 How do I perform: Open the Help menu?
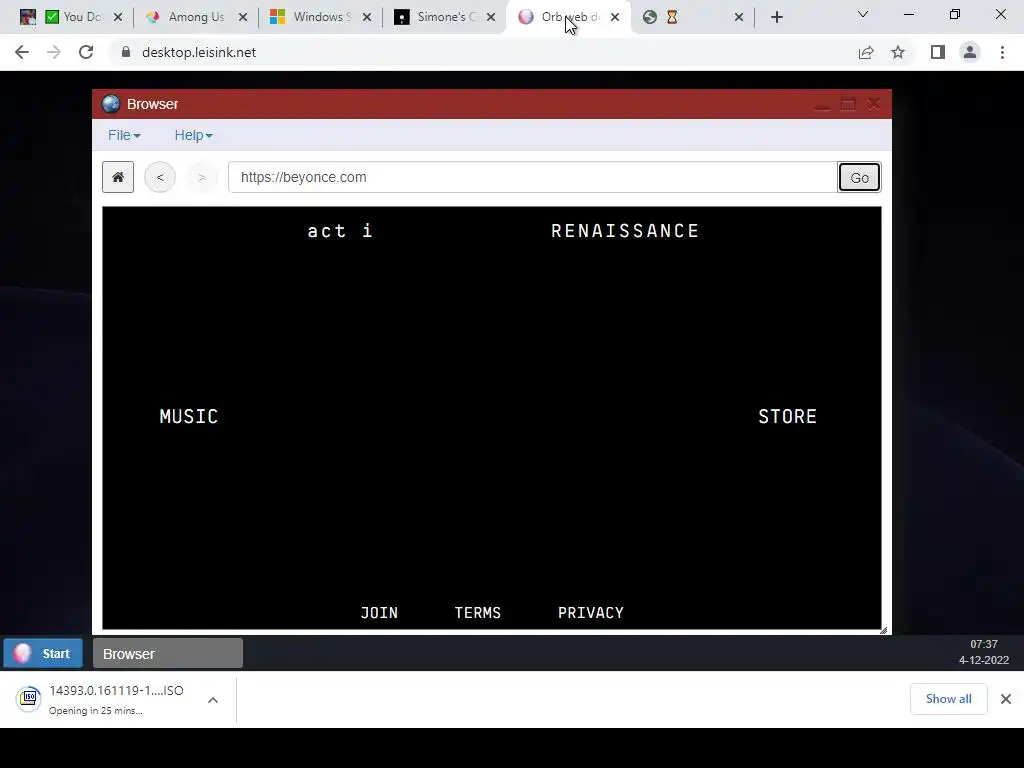pos(193,135)
